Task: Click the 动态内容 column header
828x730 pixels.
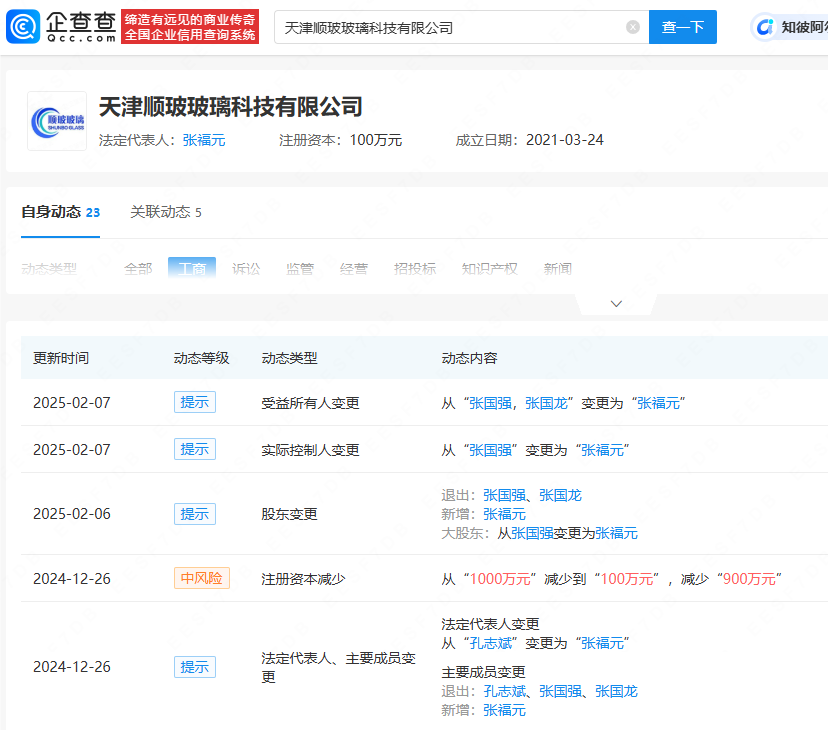Action: coord(469,358)
